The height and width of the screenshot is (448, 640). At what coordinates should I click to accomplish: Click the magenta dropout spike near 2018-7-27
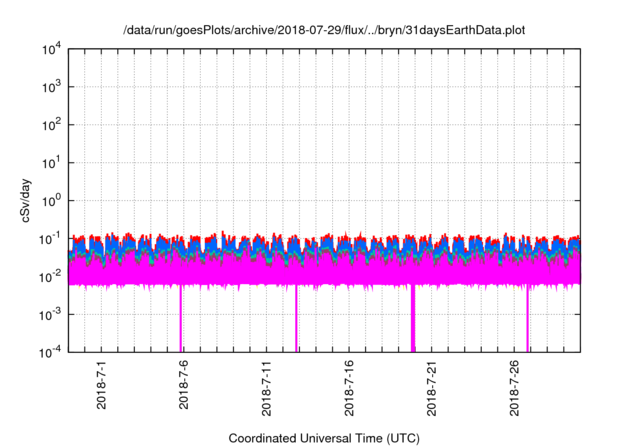coord(527,318)
